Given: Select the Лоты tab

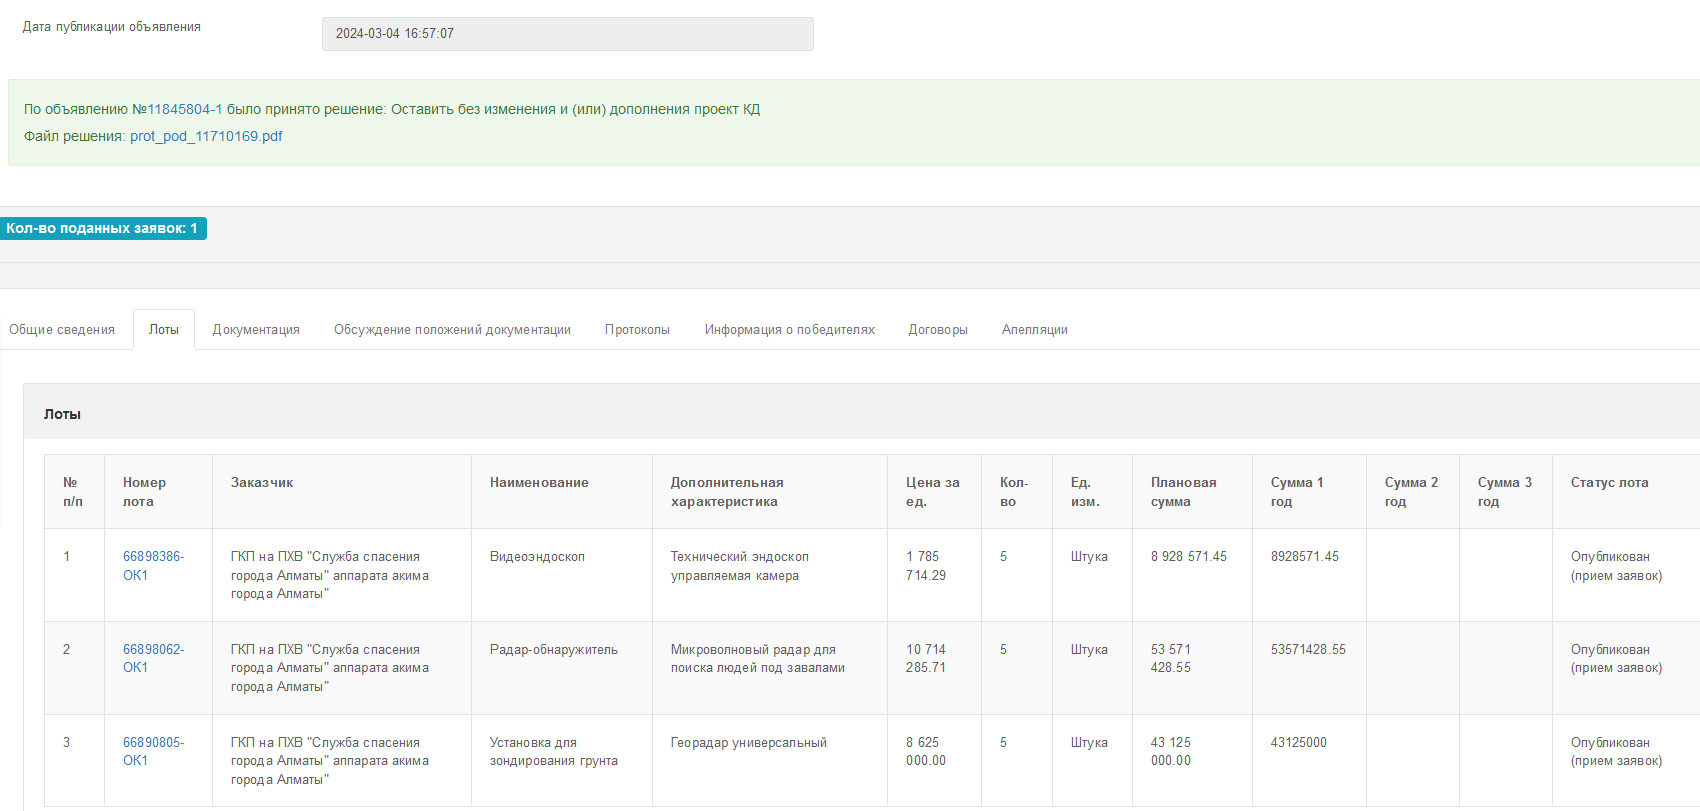Looking at the screenshot, I should point(164,330).
